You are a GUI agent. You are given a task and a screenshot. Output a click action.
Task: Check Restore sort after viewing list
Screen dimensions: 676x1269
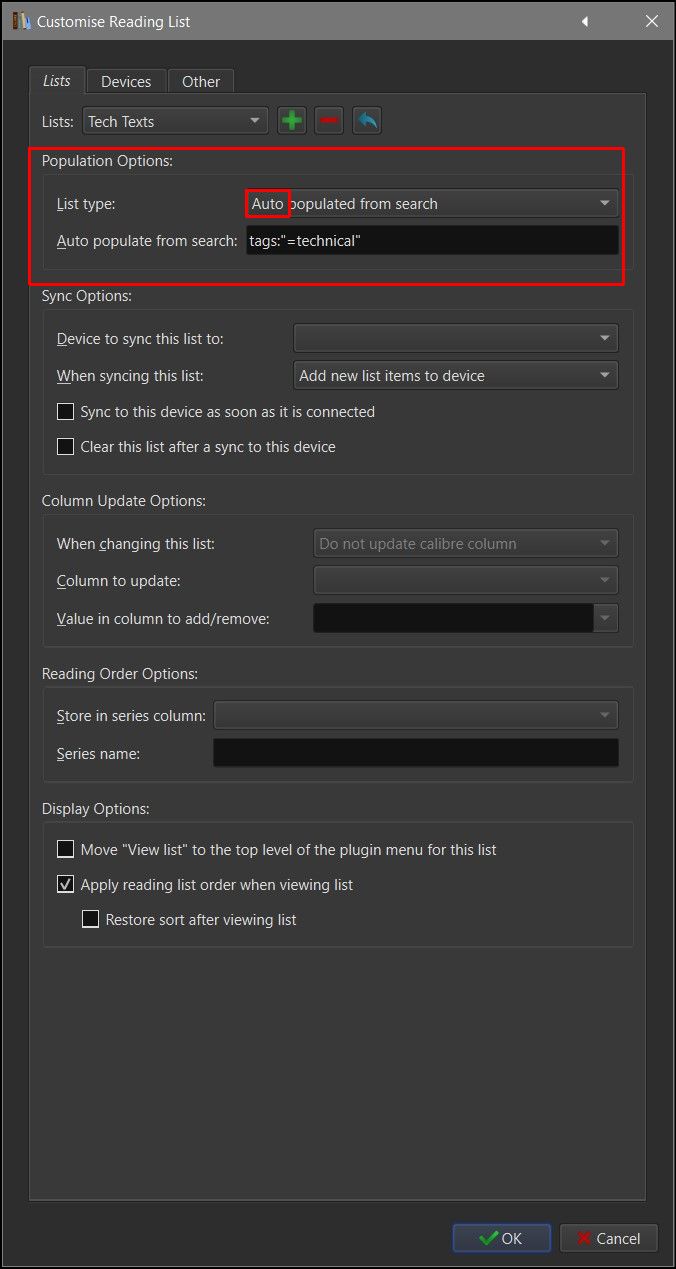click(x=91, y=919)
